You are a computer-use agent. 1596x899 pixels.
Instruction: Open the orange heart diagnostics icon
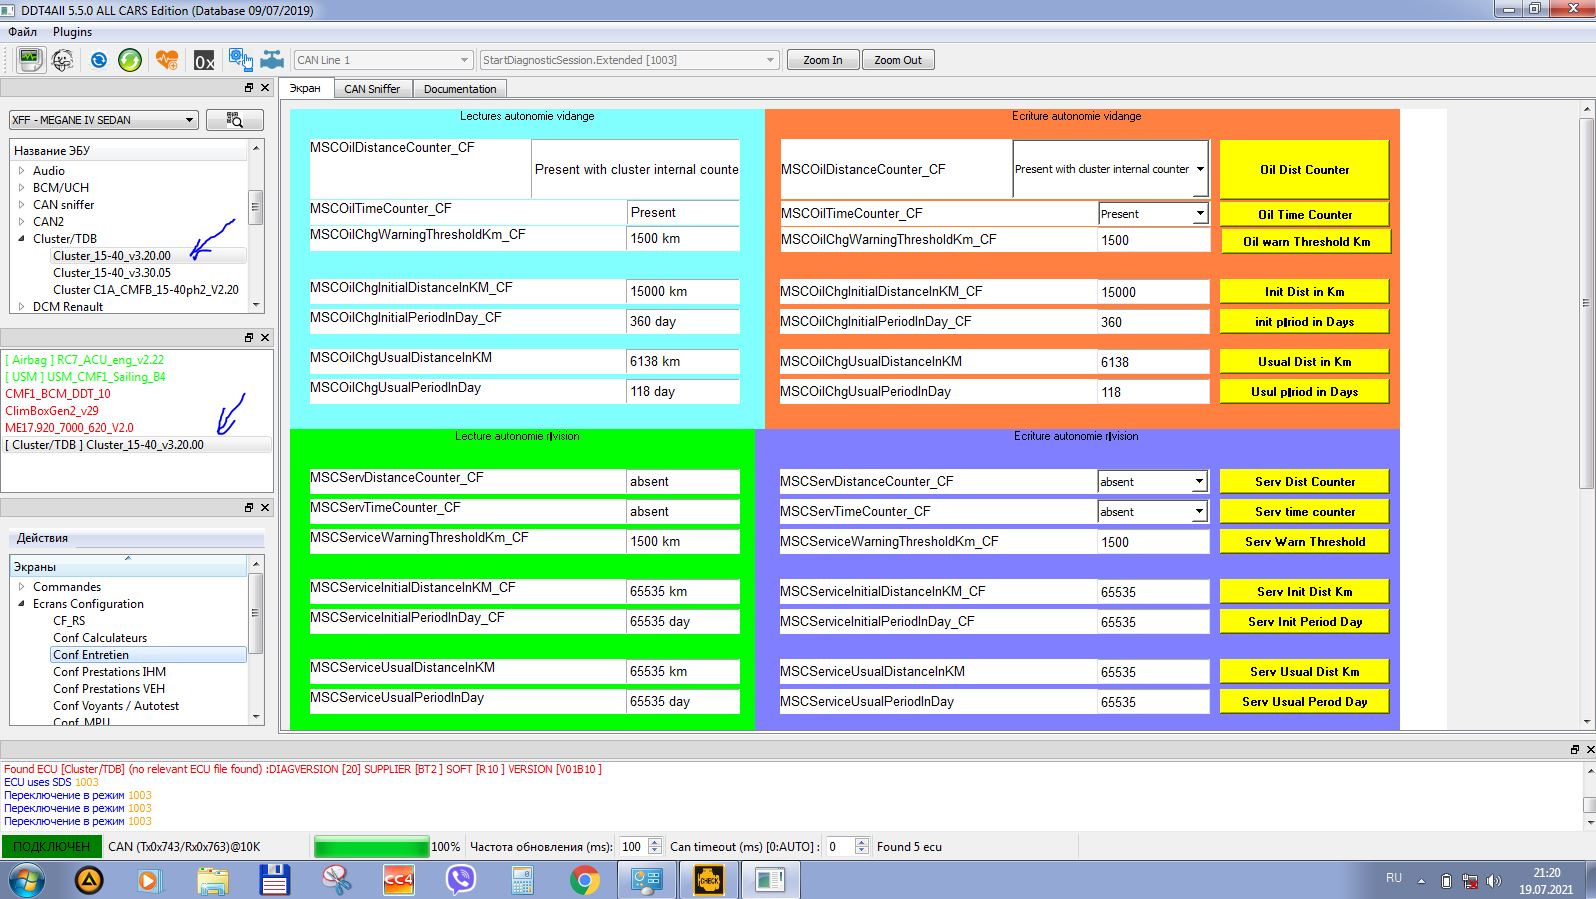coord(166,60)
